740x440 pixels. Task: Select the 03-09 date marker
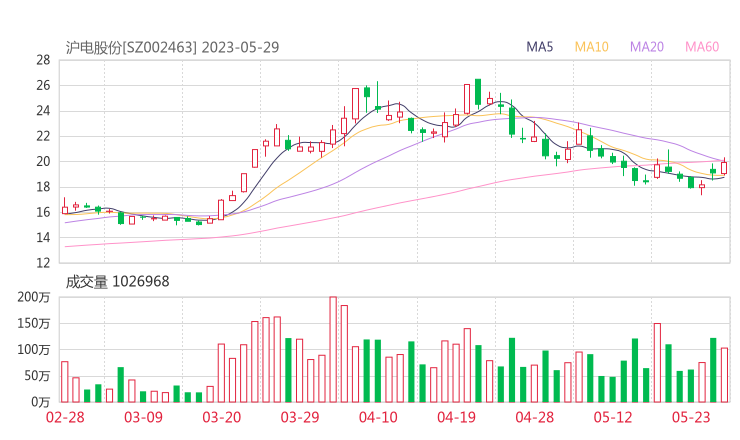(x=145, y=417)
